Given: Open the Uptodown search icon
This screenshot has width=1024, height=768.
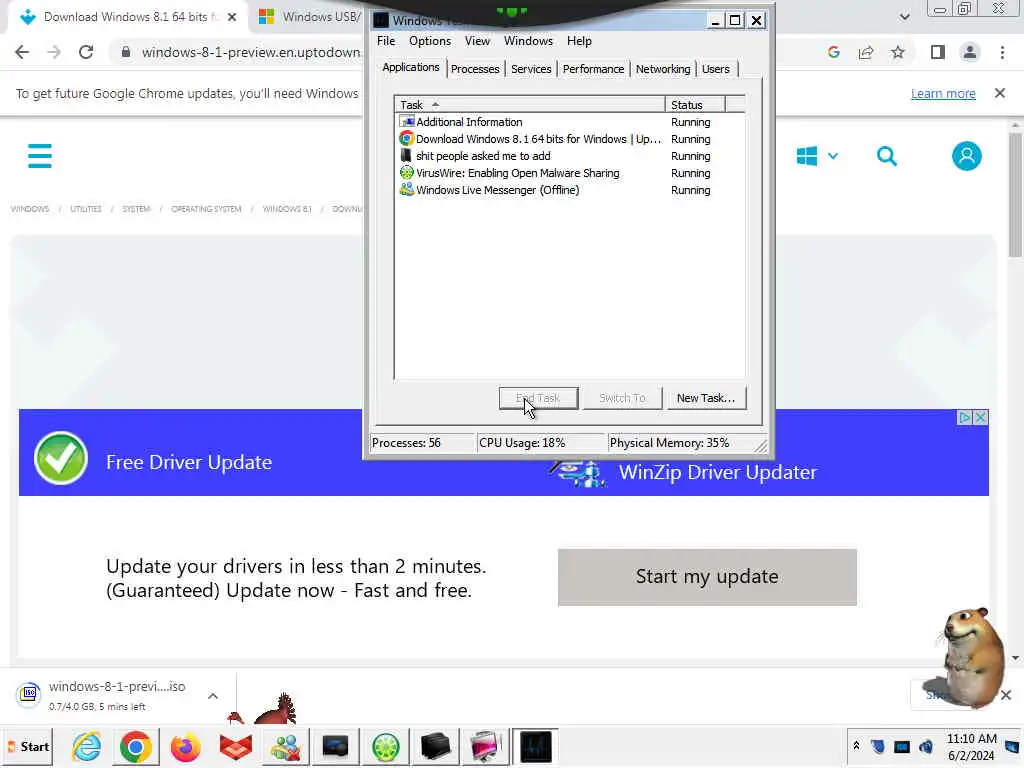Looking at the screenshot, I should (x=887, y=156).
